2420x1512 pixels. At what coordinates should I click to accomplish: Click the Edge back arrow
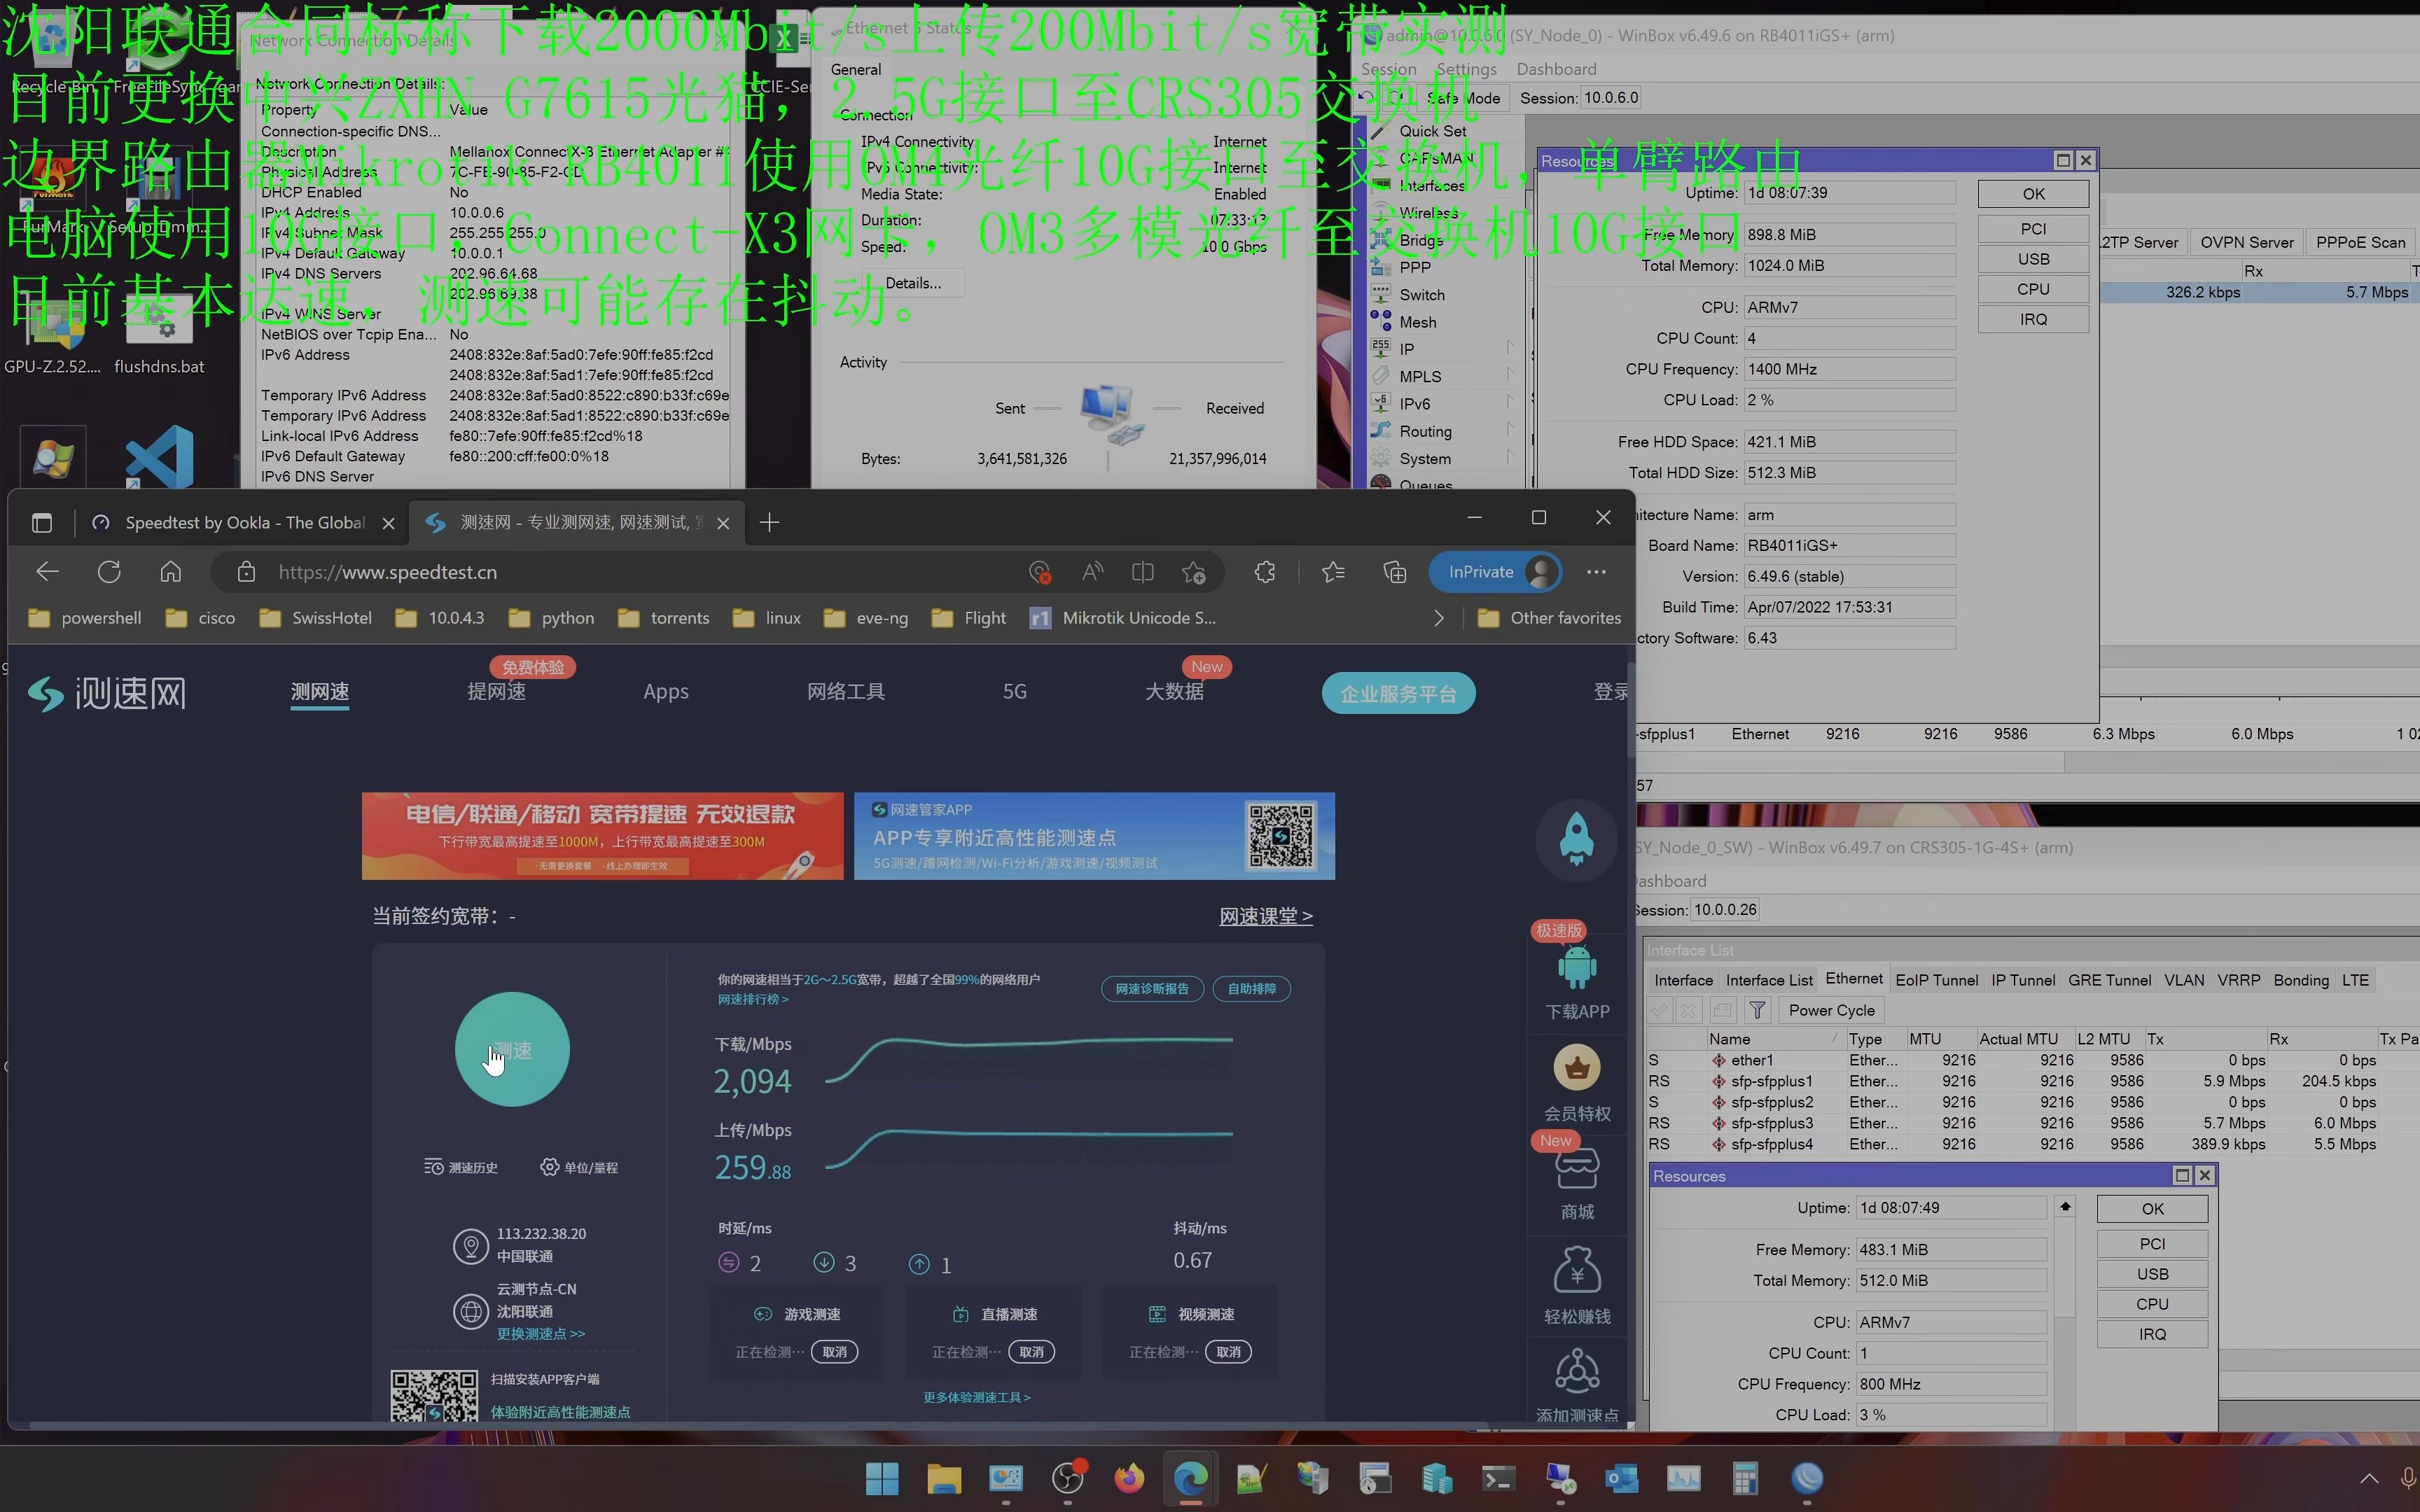click(x=47, y=572)
